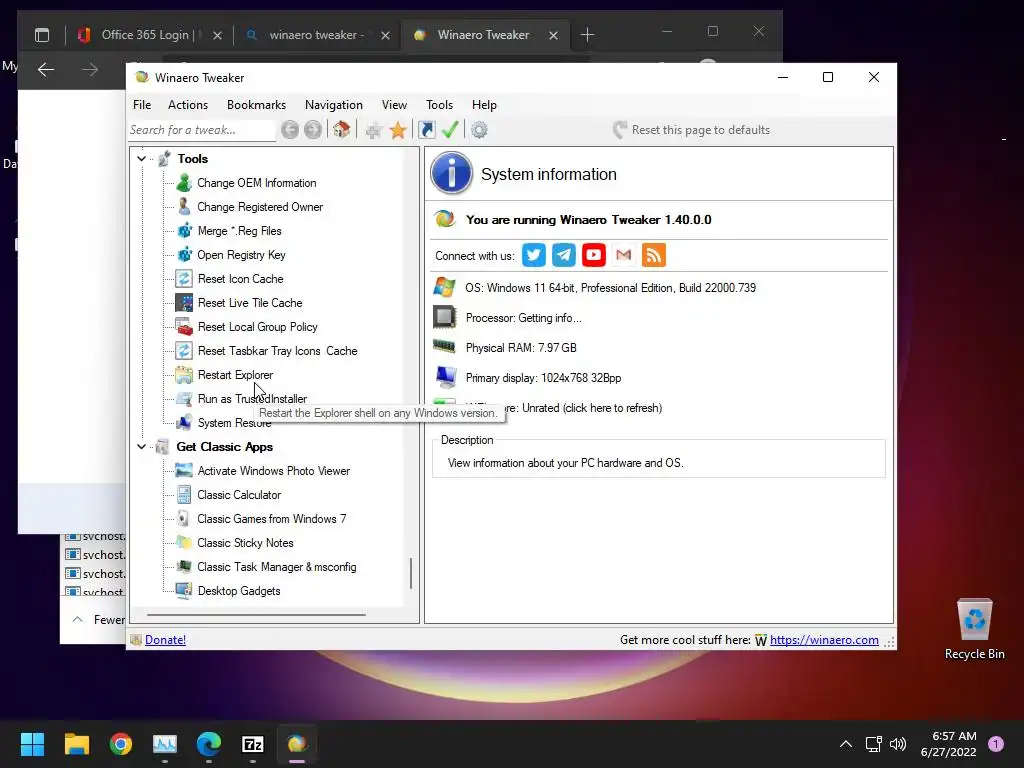Select Desktop Gadgets item
Screen dimensions: 1024x768
coord(239,591)
